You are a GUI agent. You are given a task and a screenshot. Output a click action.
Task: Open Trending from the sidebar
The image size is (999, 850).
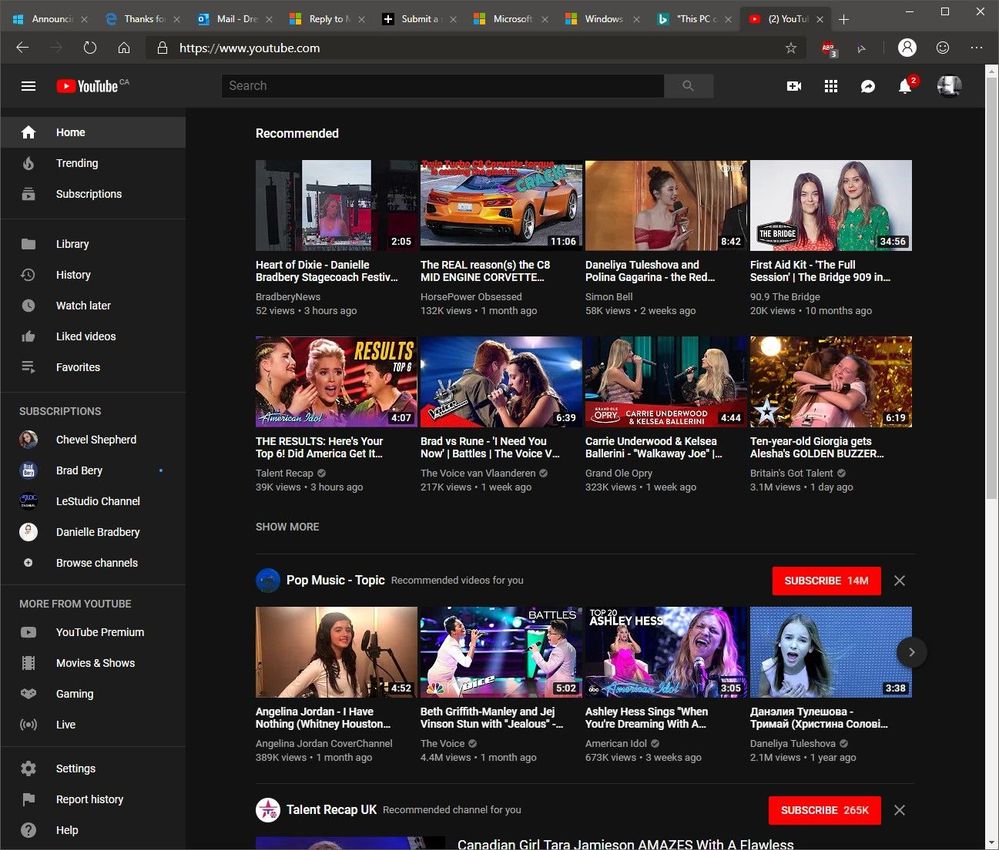click(93, 163)
